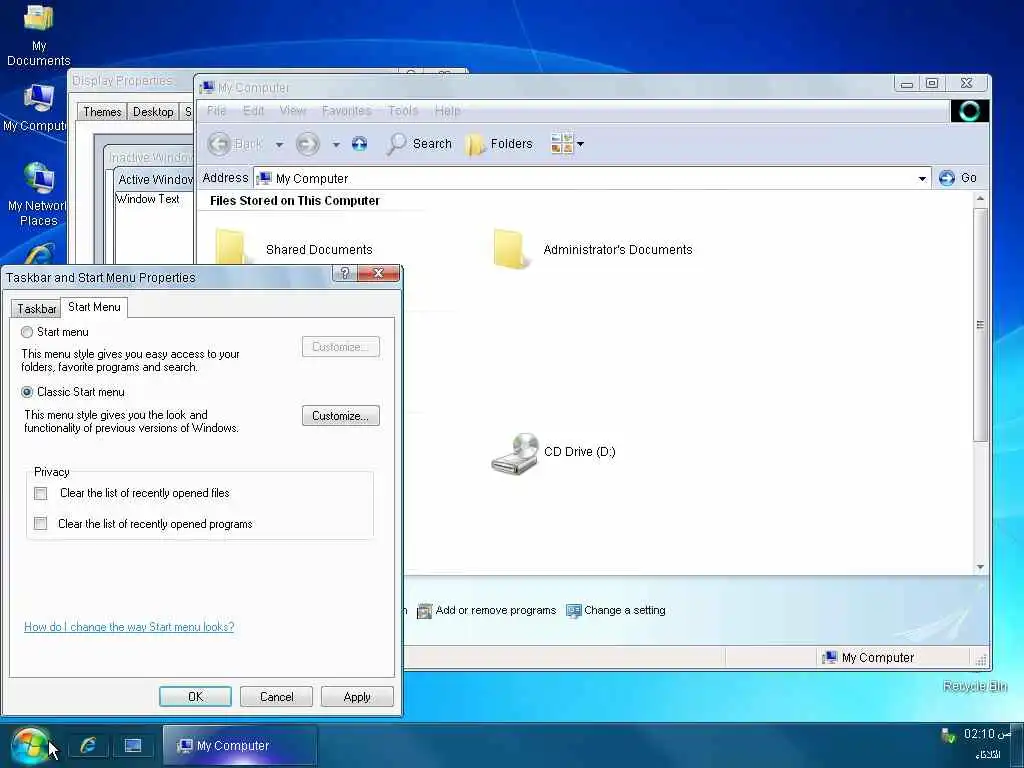Go up one folder level
1024x768 pixels.
(359, 144)
